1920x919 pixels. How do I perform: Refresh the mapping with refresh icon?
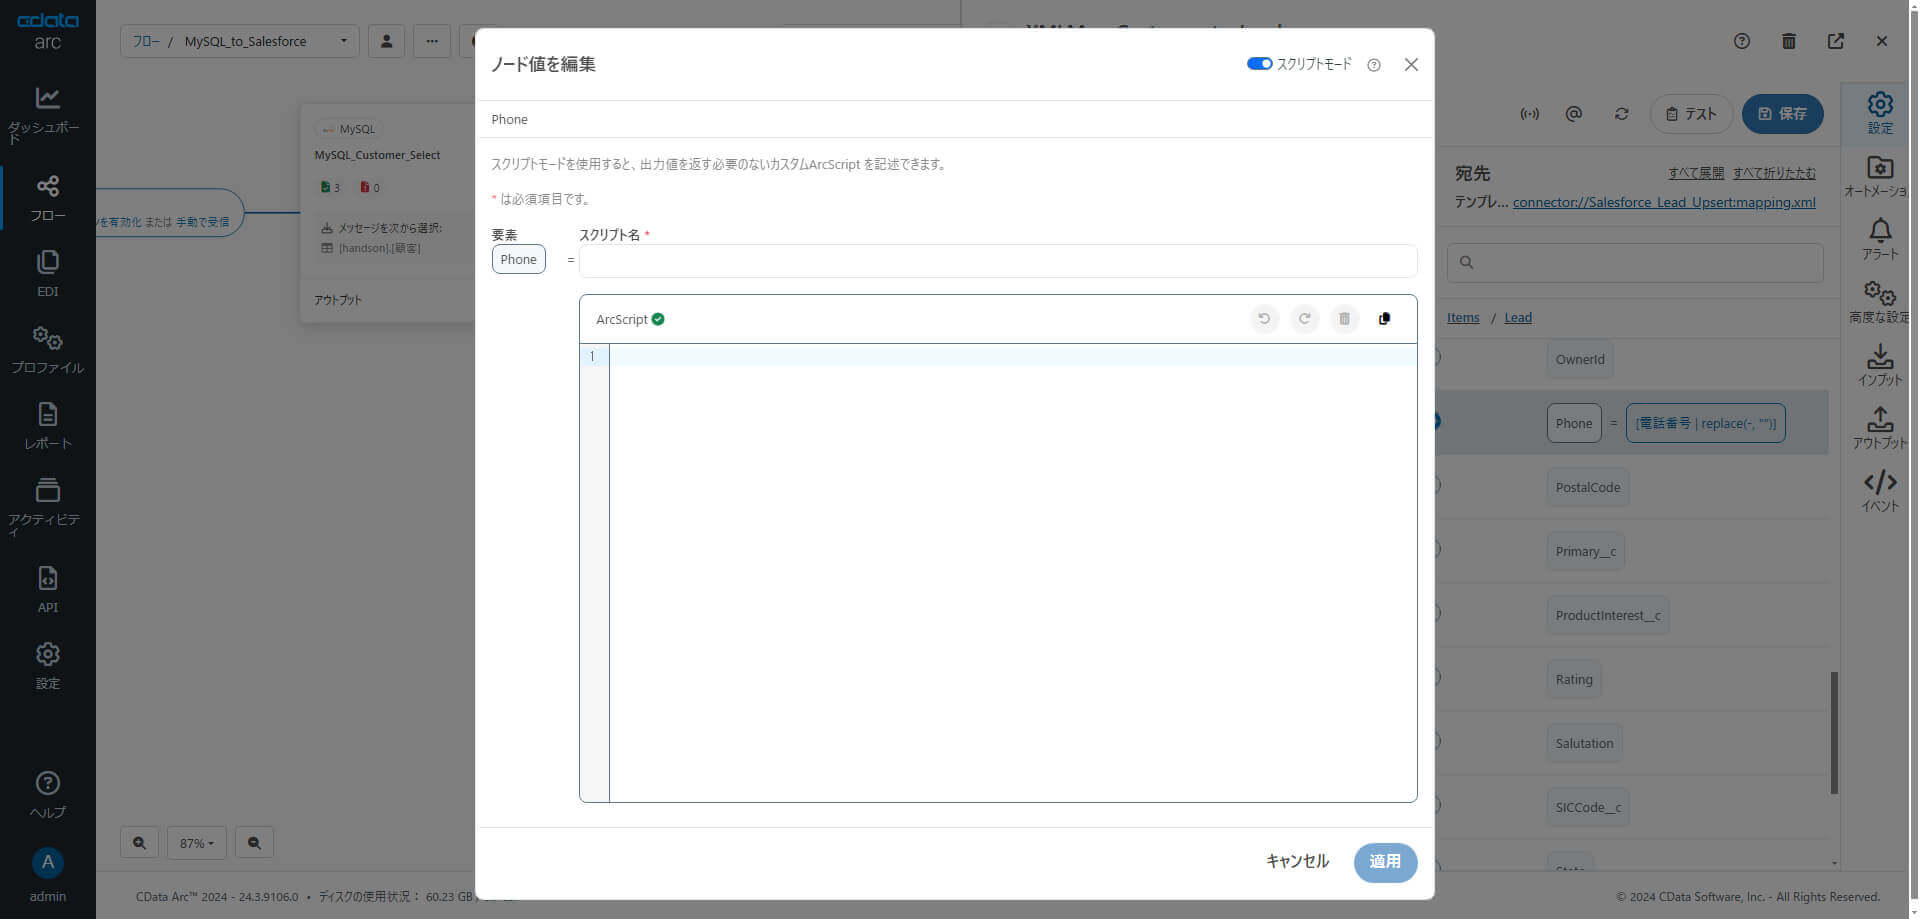1622,114
